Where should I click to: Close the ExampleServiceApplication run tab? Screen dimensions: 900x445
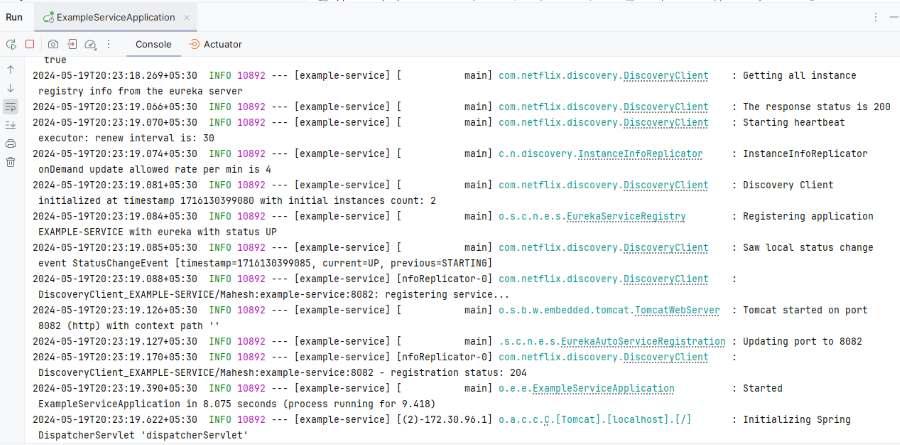coord(187,17)
